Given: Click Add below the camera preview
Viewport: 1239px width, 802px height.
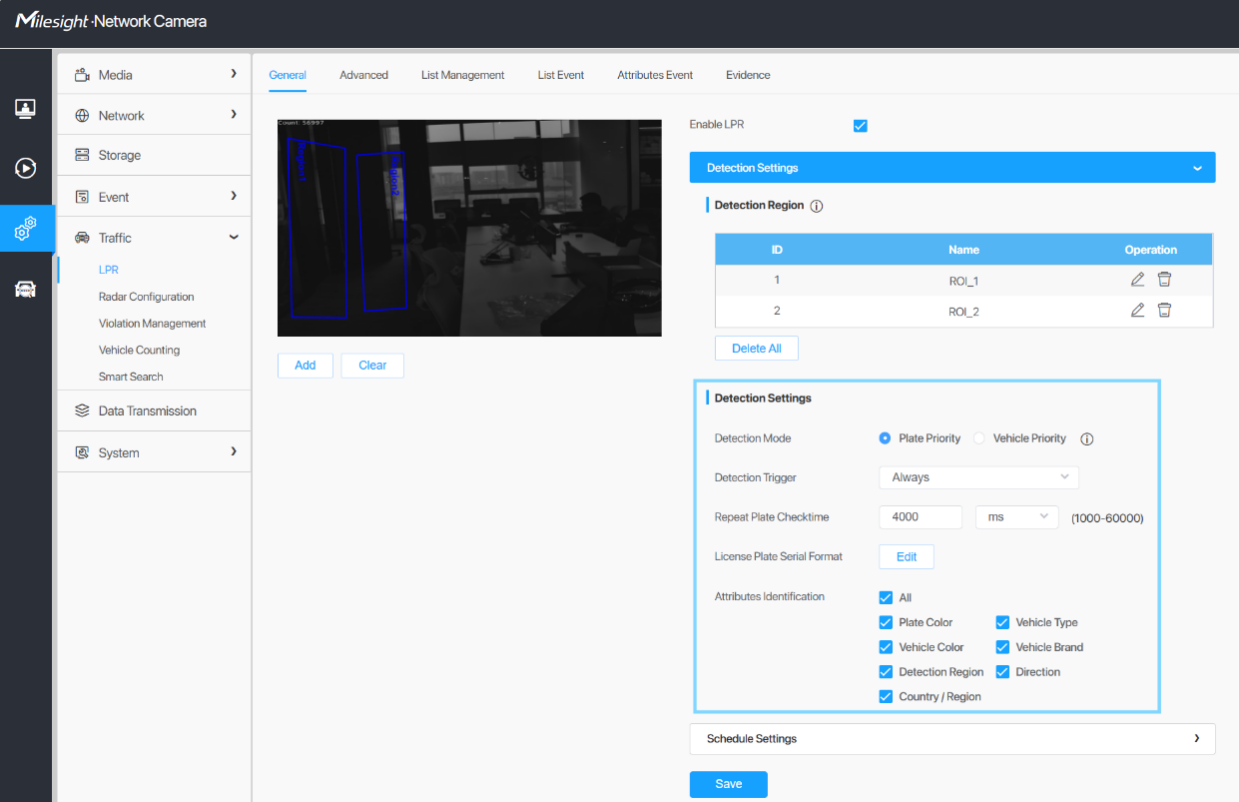Looking at the screenshot, I should [x=305, y=366].
